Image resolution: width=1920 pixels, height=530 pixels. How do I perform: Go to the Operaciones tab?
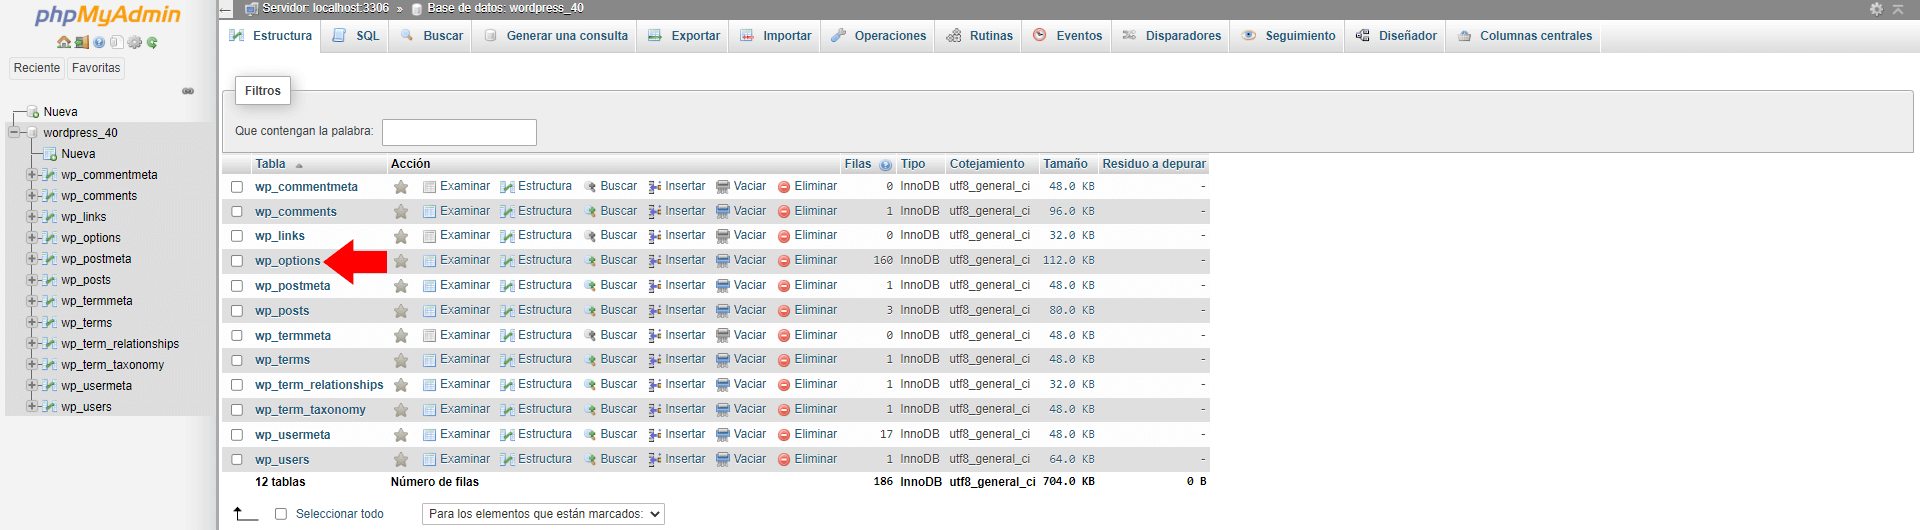[879, 36]
